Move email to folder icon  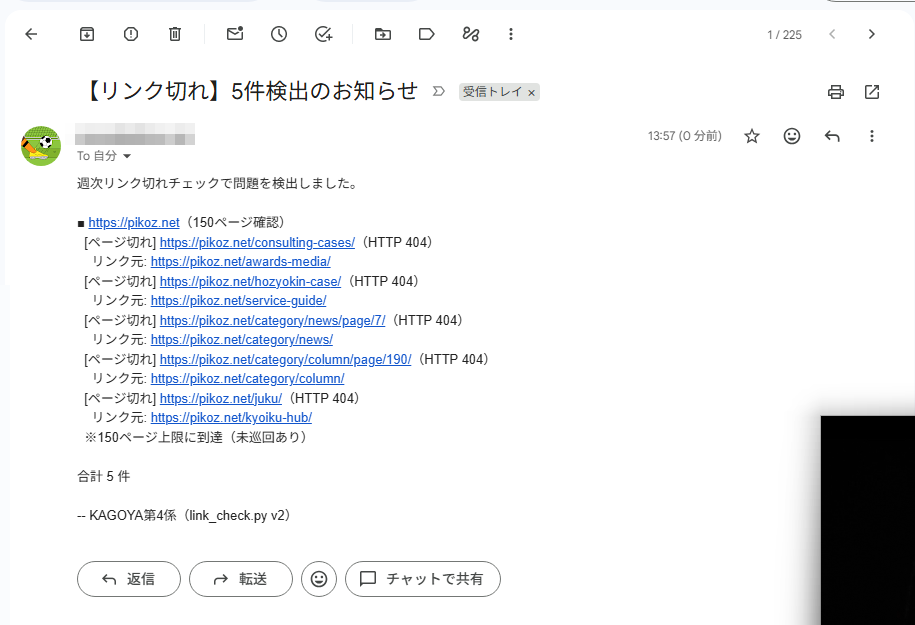pos(383,34)
